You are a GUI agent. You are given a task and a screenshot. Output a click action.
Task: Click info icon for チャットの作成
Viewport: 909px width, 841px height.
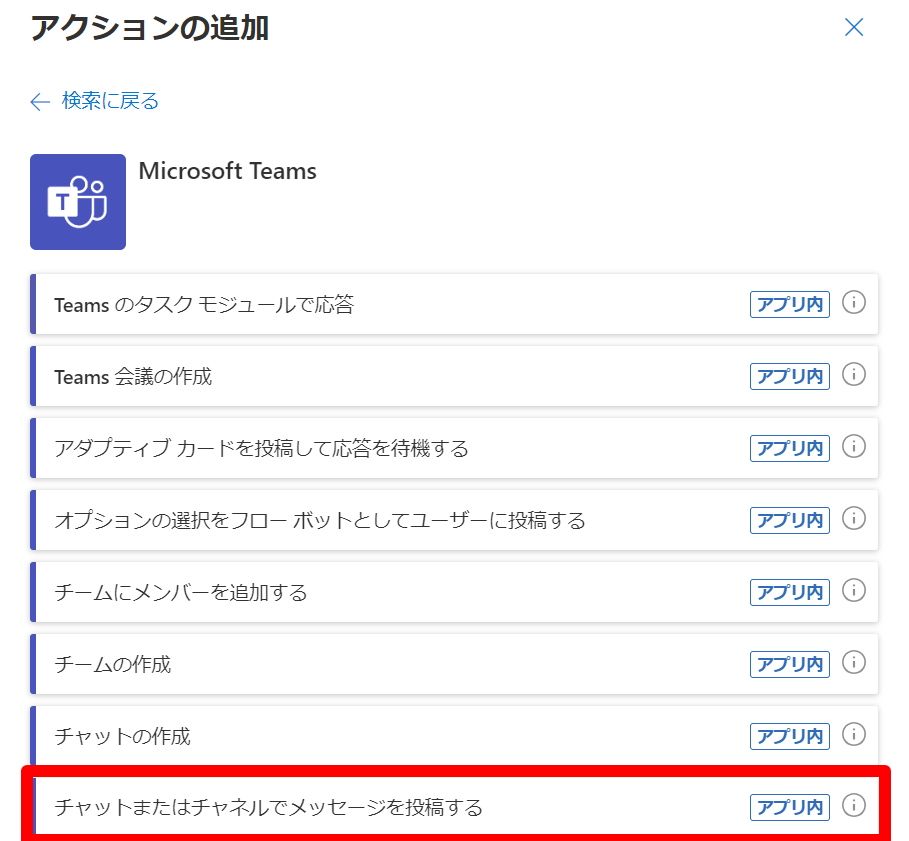click(853, 735)
